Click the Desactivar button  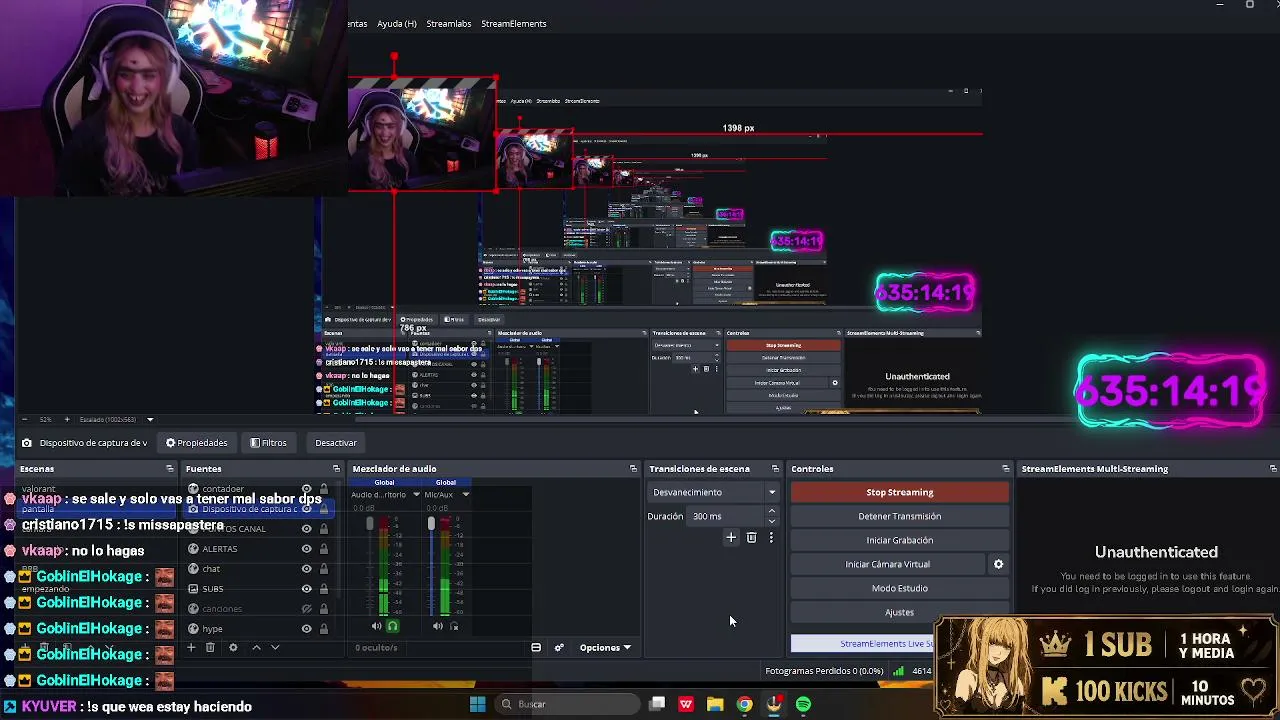coord(336,443)
